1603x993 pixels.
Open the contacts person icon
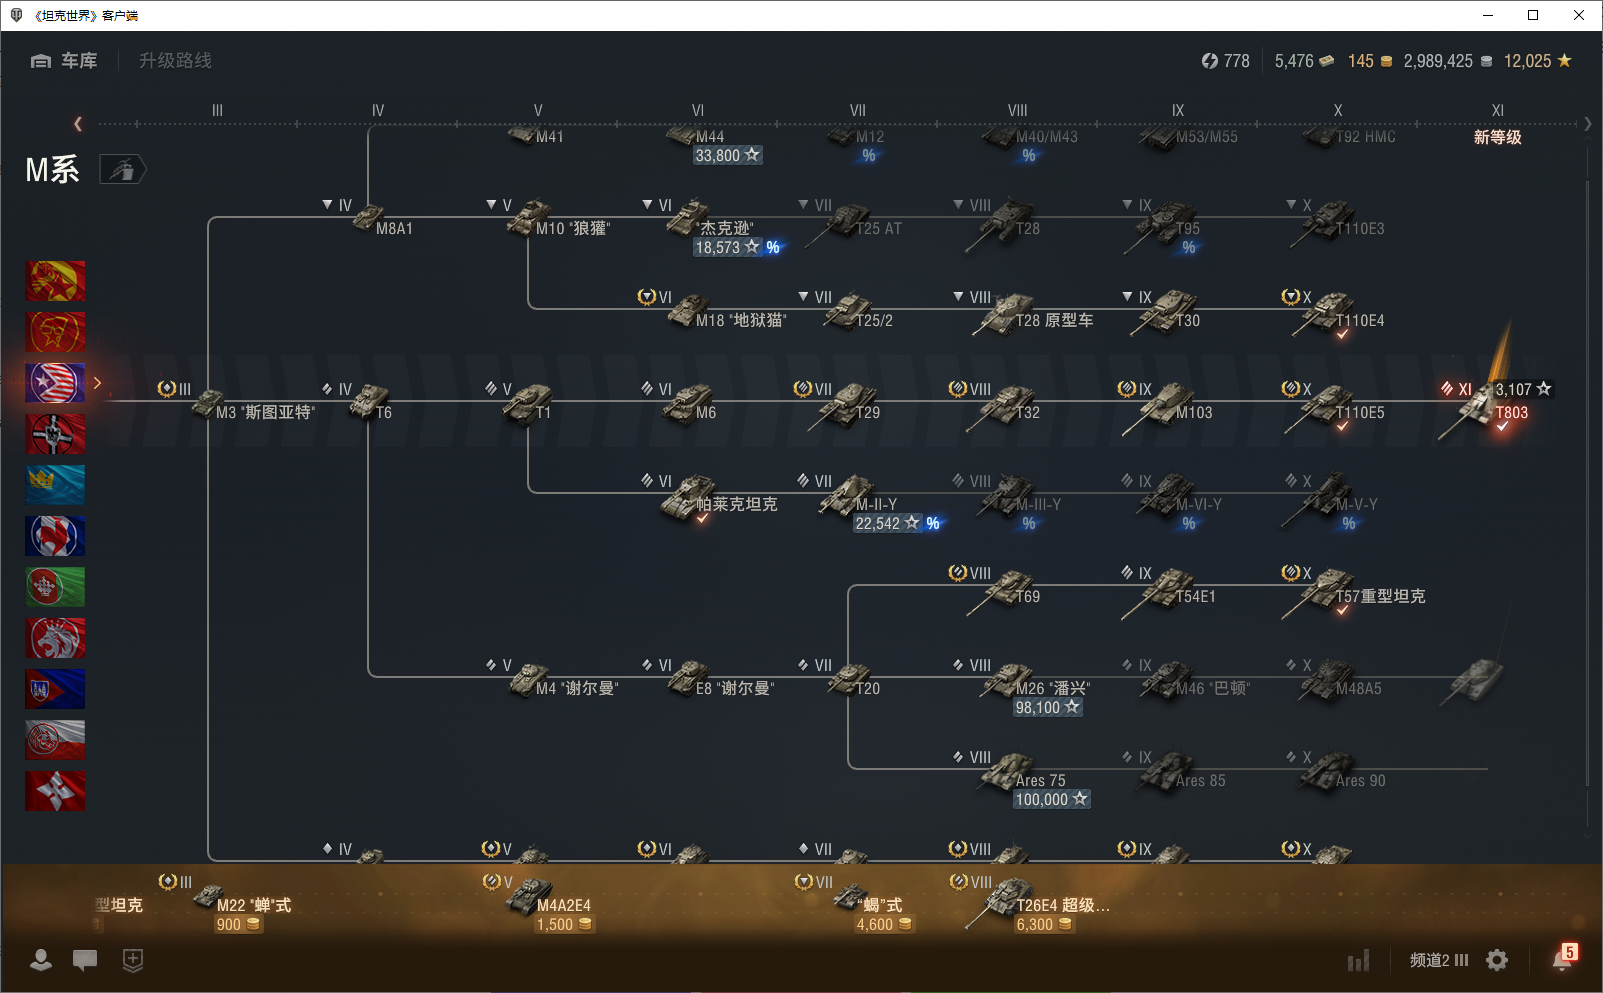(41, 960)
